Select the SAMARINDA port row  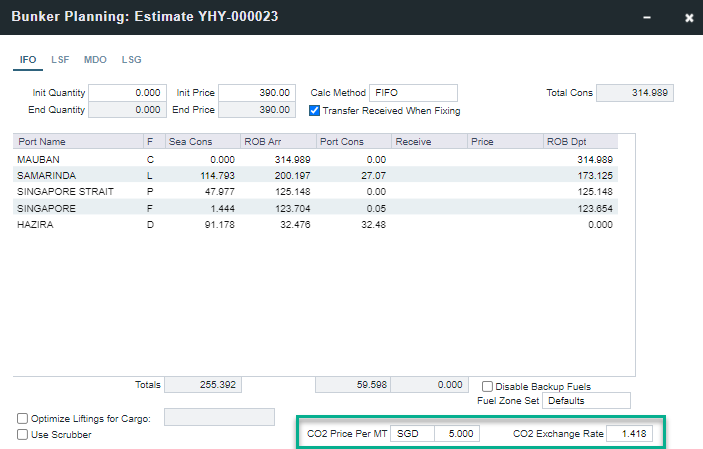80,175
